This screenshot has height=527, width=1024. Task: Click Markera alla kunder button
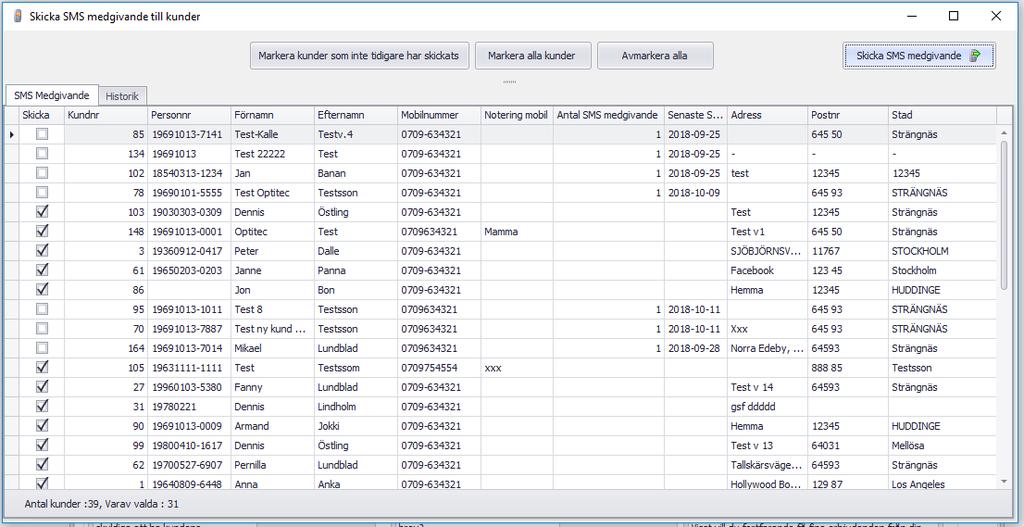coord(532,56)
